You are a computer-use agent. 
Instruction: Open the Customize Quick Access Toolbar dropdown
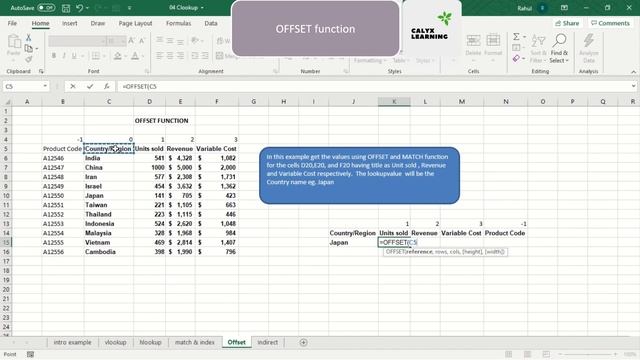130,8
